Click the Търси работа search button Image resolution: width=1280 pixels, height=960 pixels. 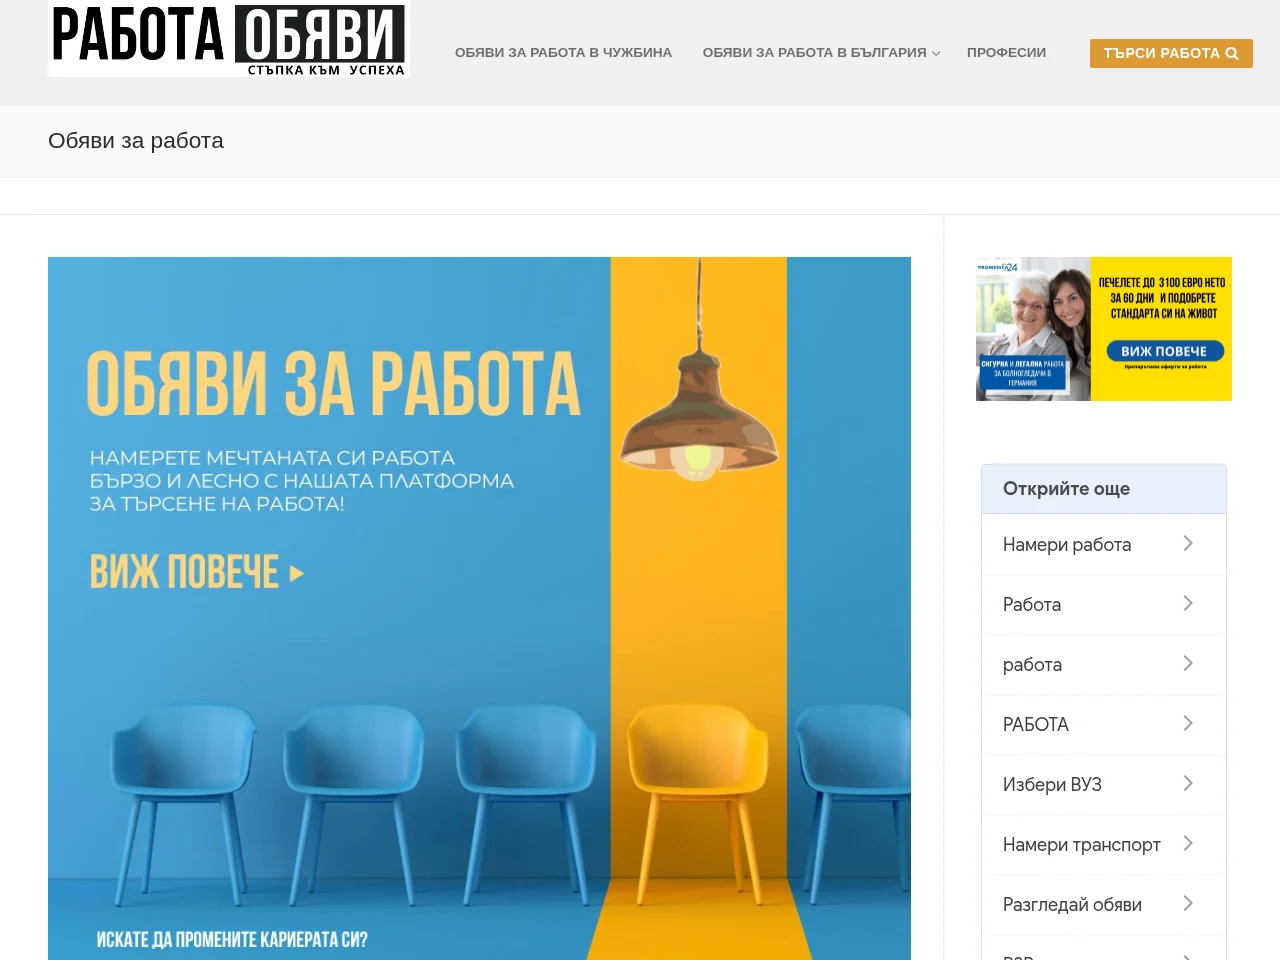1171,53
